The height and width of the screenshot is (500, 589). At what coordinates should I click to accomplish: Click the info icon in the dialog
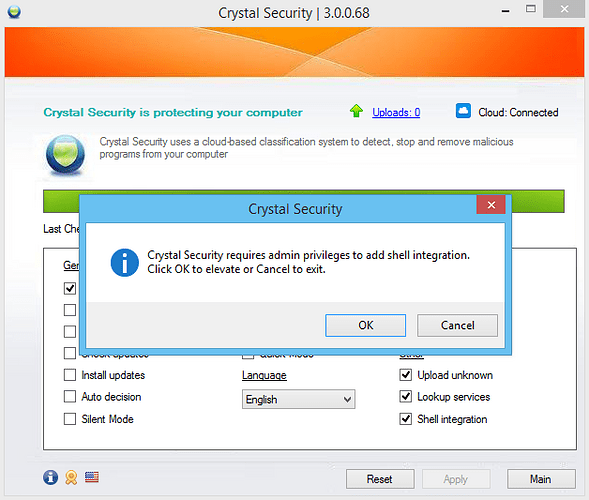[125, 263]
